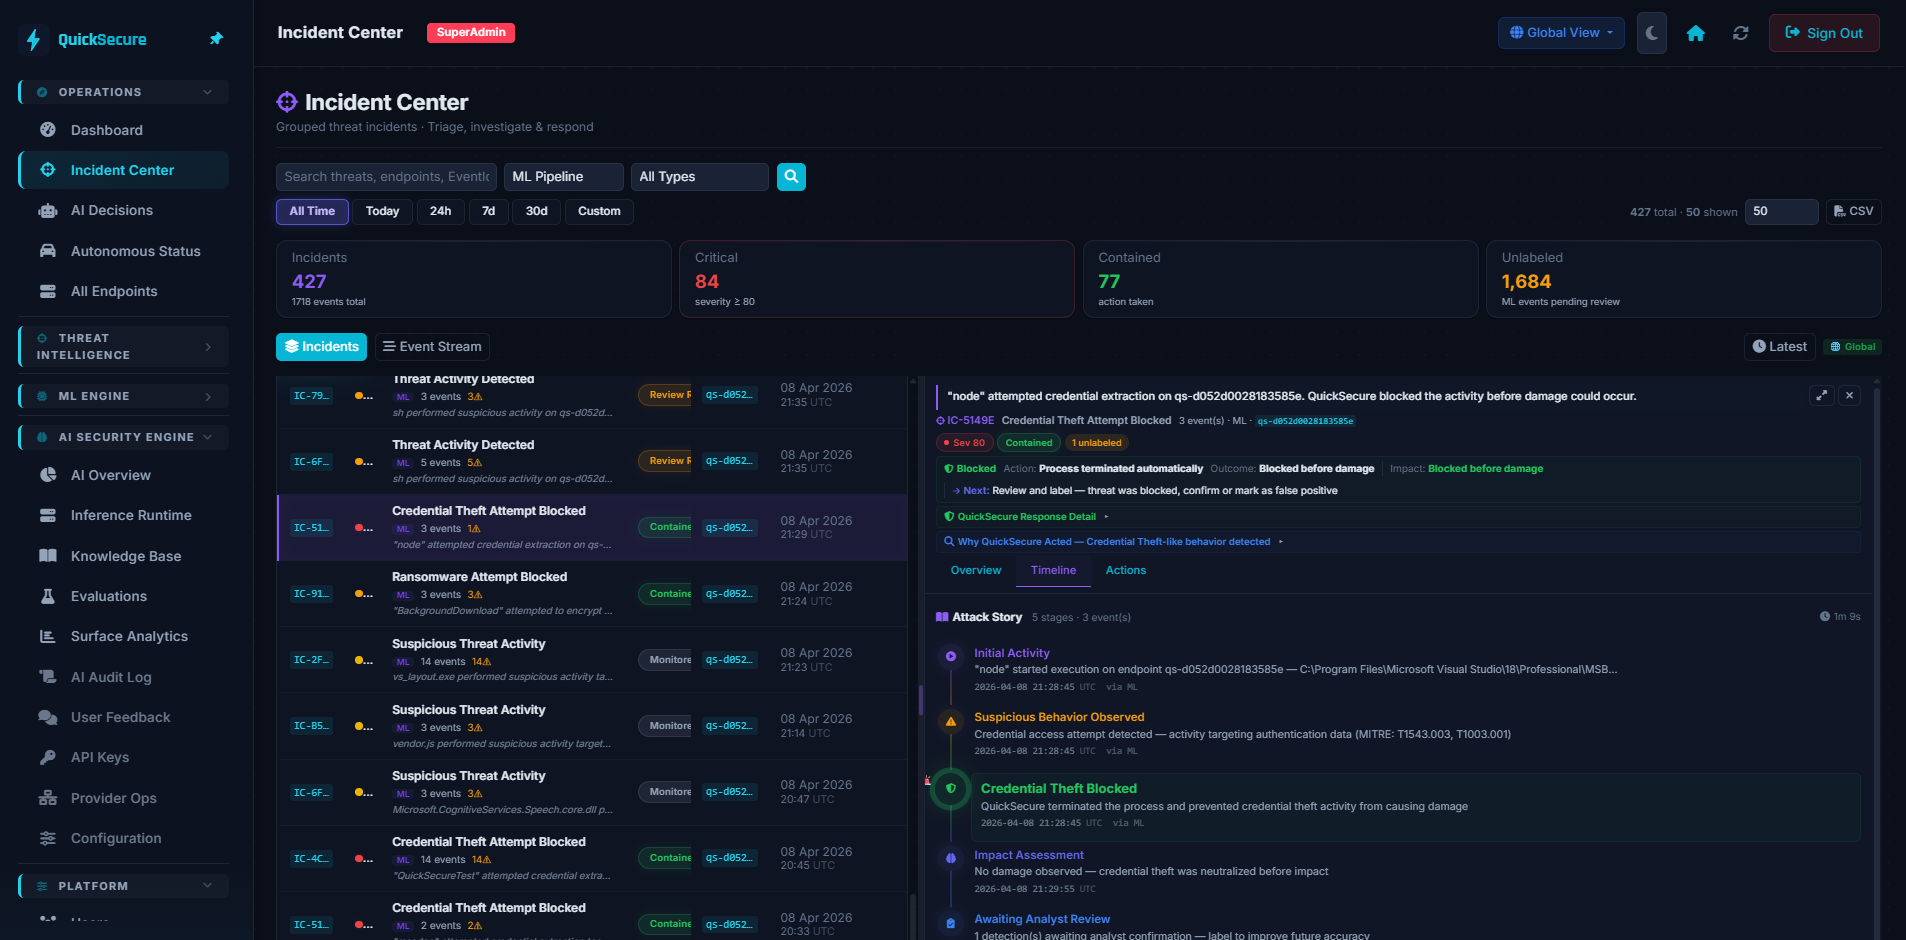Click the results-per-page count field showing 50
The image size is (1906, 940).
[x=1780, y=211]
